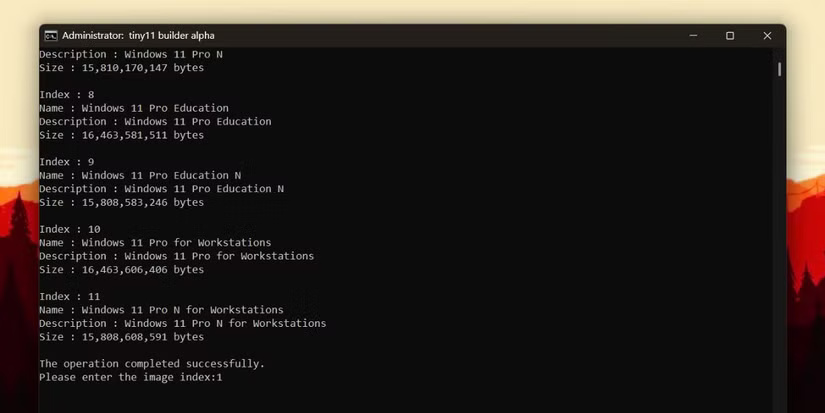Image resolution: width=825 pixels, height=413 pixels.
Task: Click 'The operation completed successfully.' message
Action: pos(152,364)
